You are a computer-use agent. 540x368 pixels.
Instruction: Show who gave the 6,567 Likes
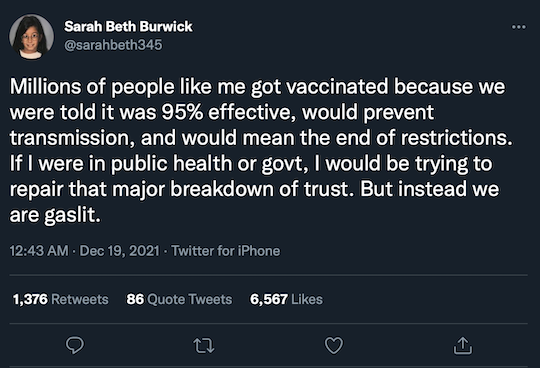[x=286, y=299]
